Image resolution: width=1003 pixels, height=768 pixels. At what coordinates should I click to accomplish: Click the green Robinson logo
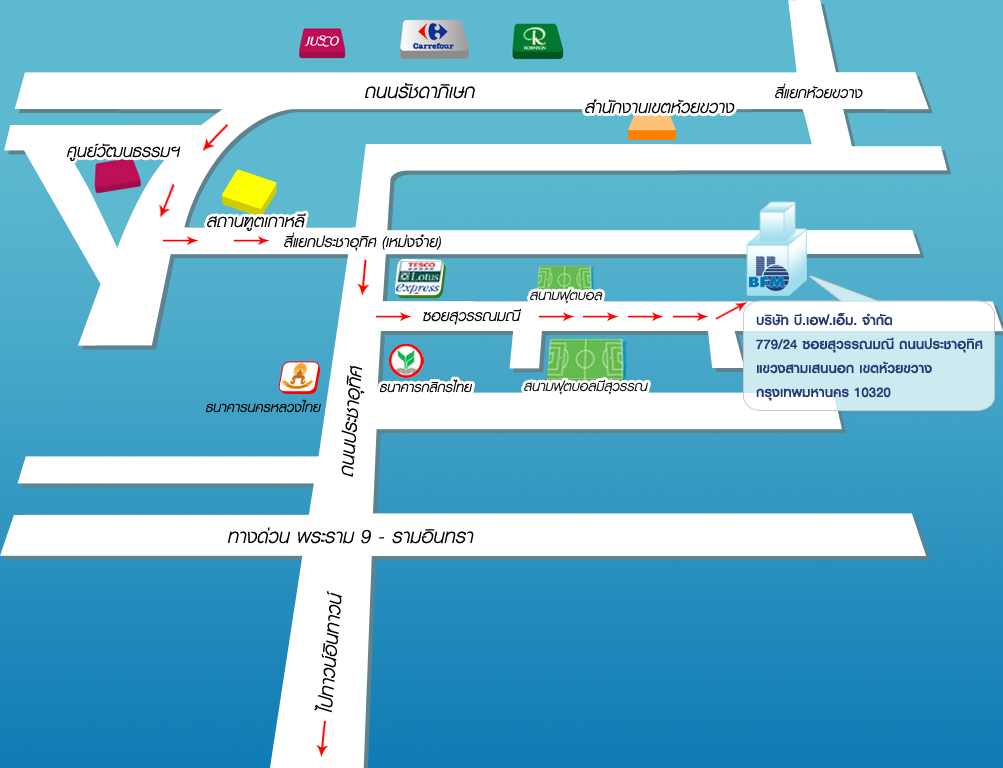[x=537, y=41]
